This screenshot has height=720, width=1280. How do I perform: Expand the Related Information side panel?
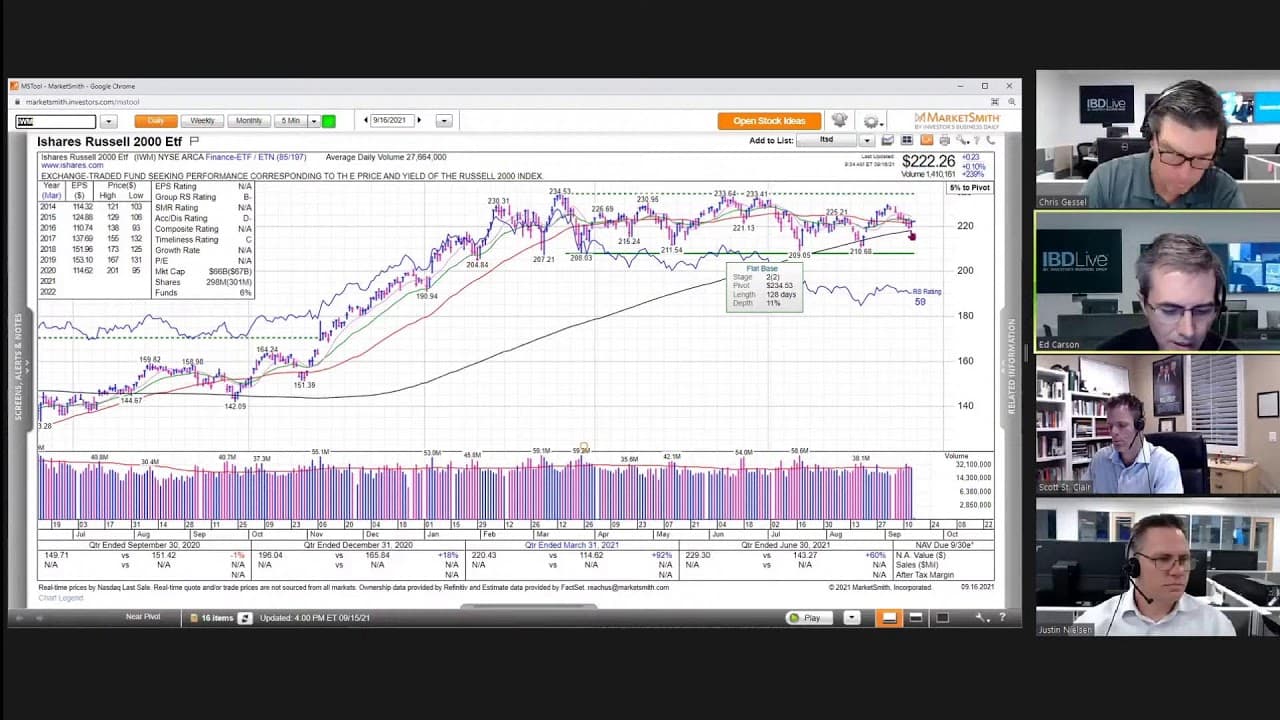click(x=1012, y=367)
